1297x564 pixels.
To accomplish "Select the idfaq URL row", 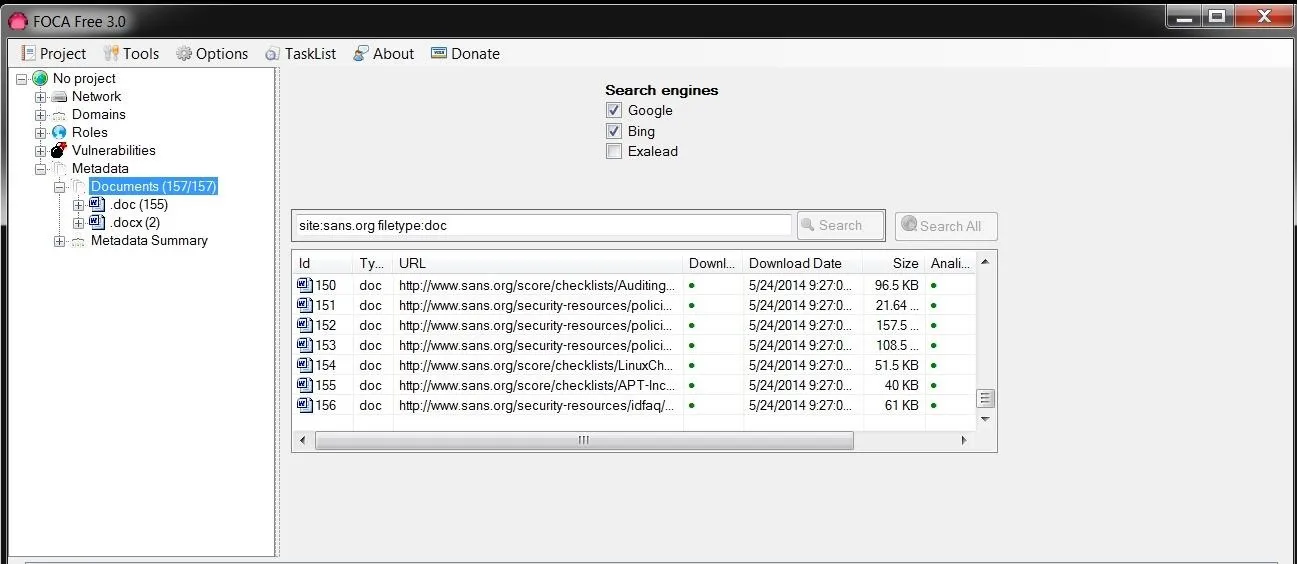I will [x=536, y=405].
